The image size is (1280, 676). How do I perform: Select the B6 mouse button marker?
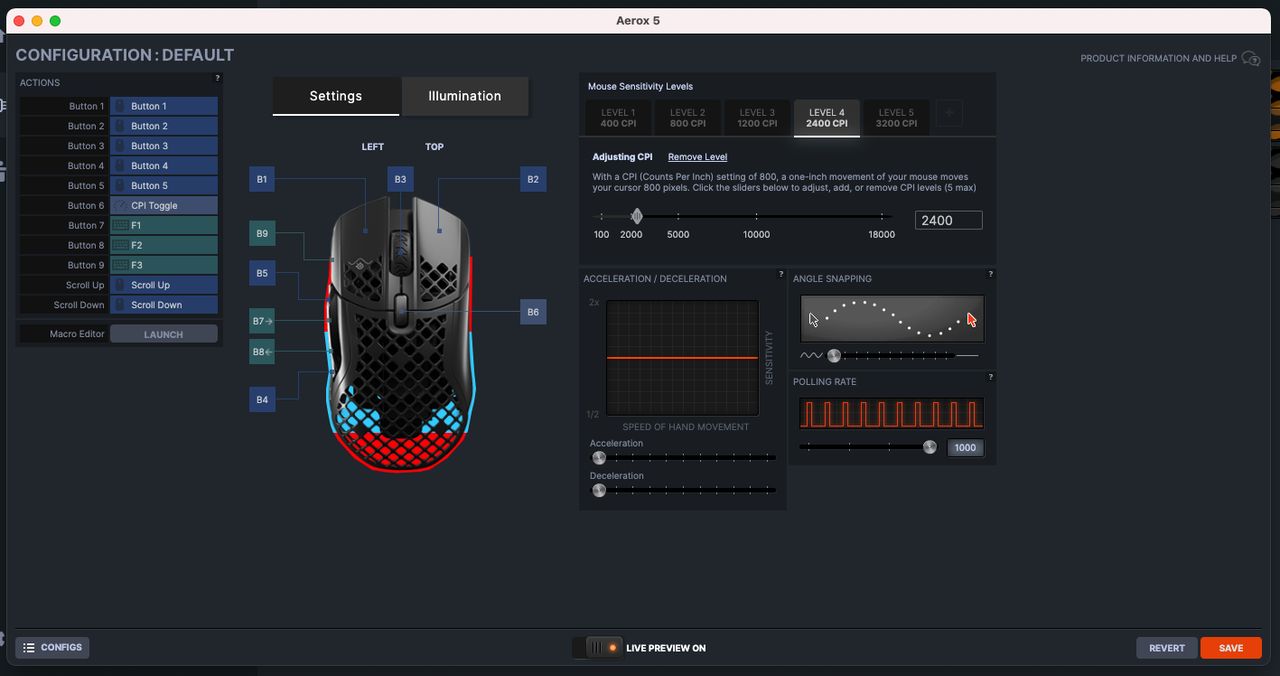point(533,312)
